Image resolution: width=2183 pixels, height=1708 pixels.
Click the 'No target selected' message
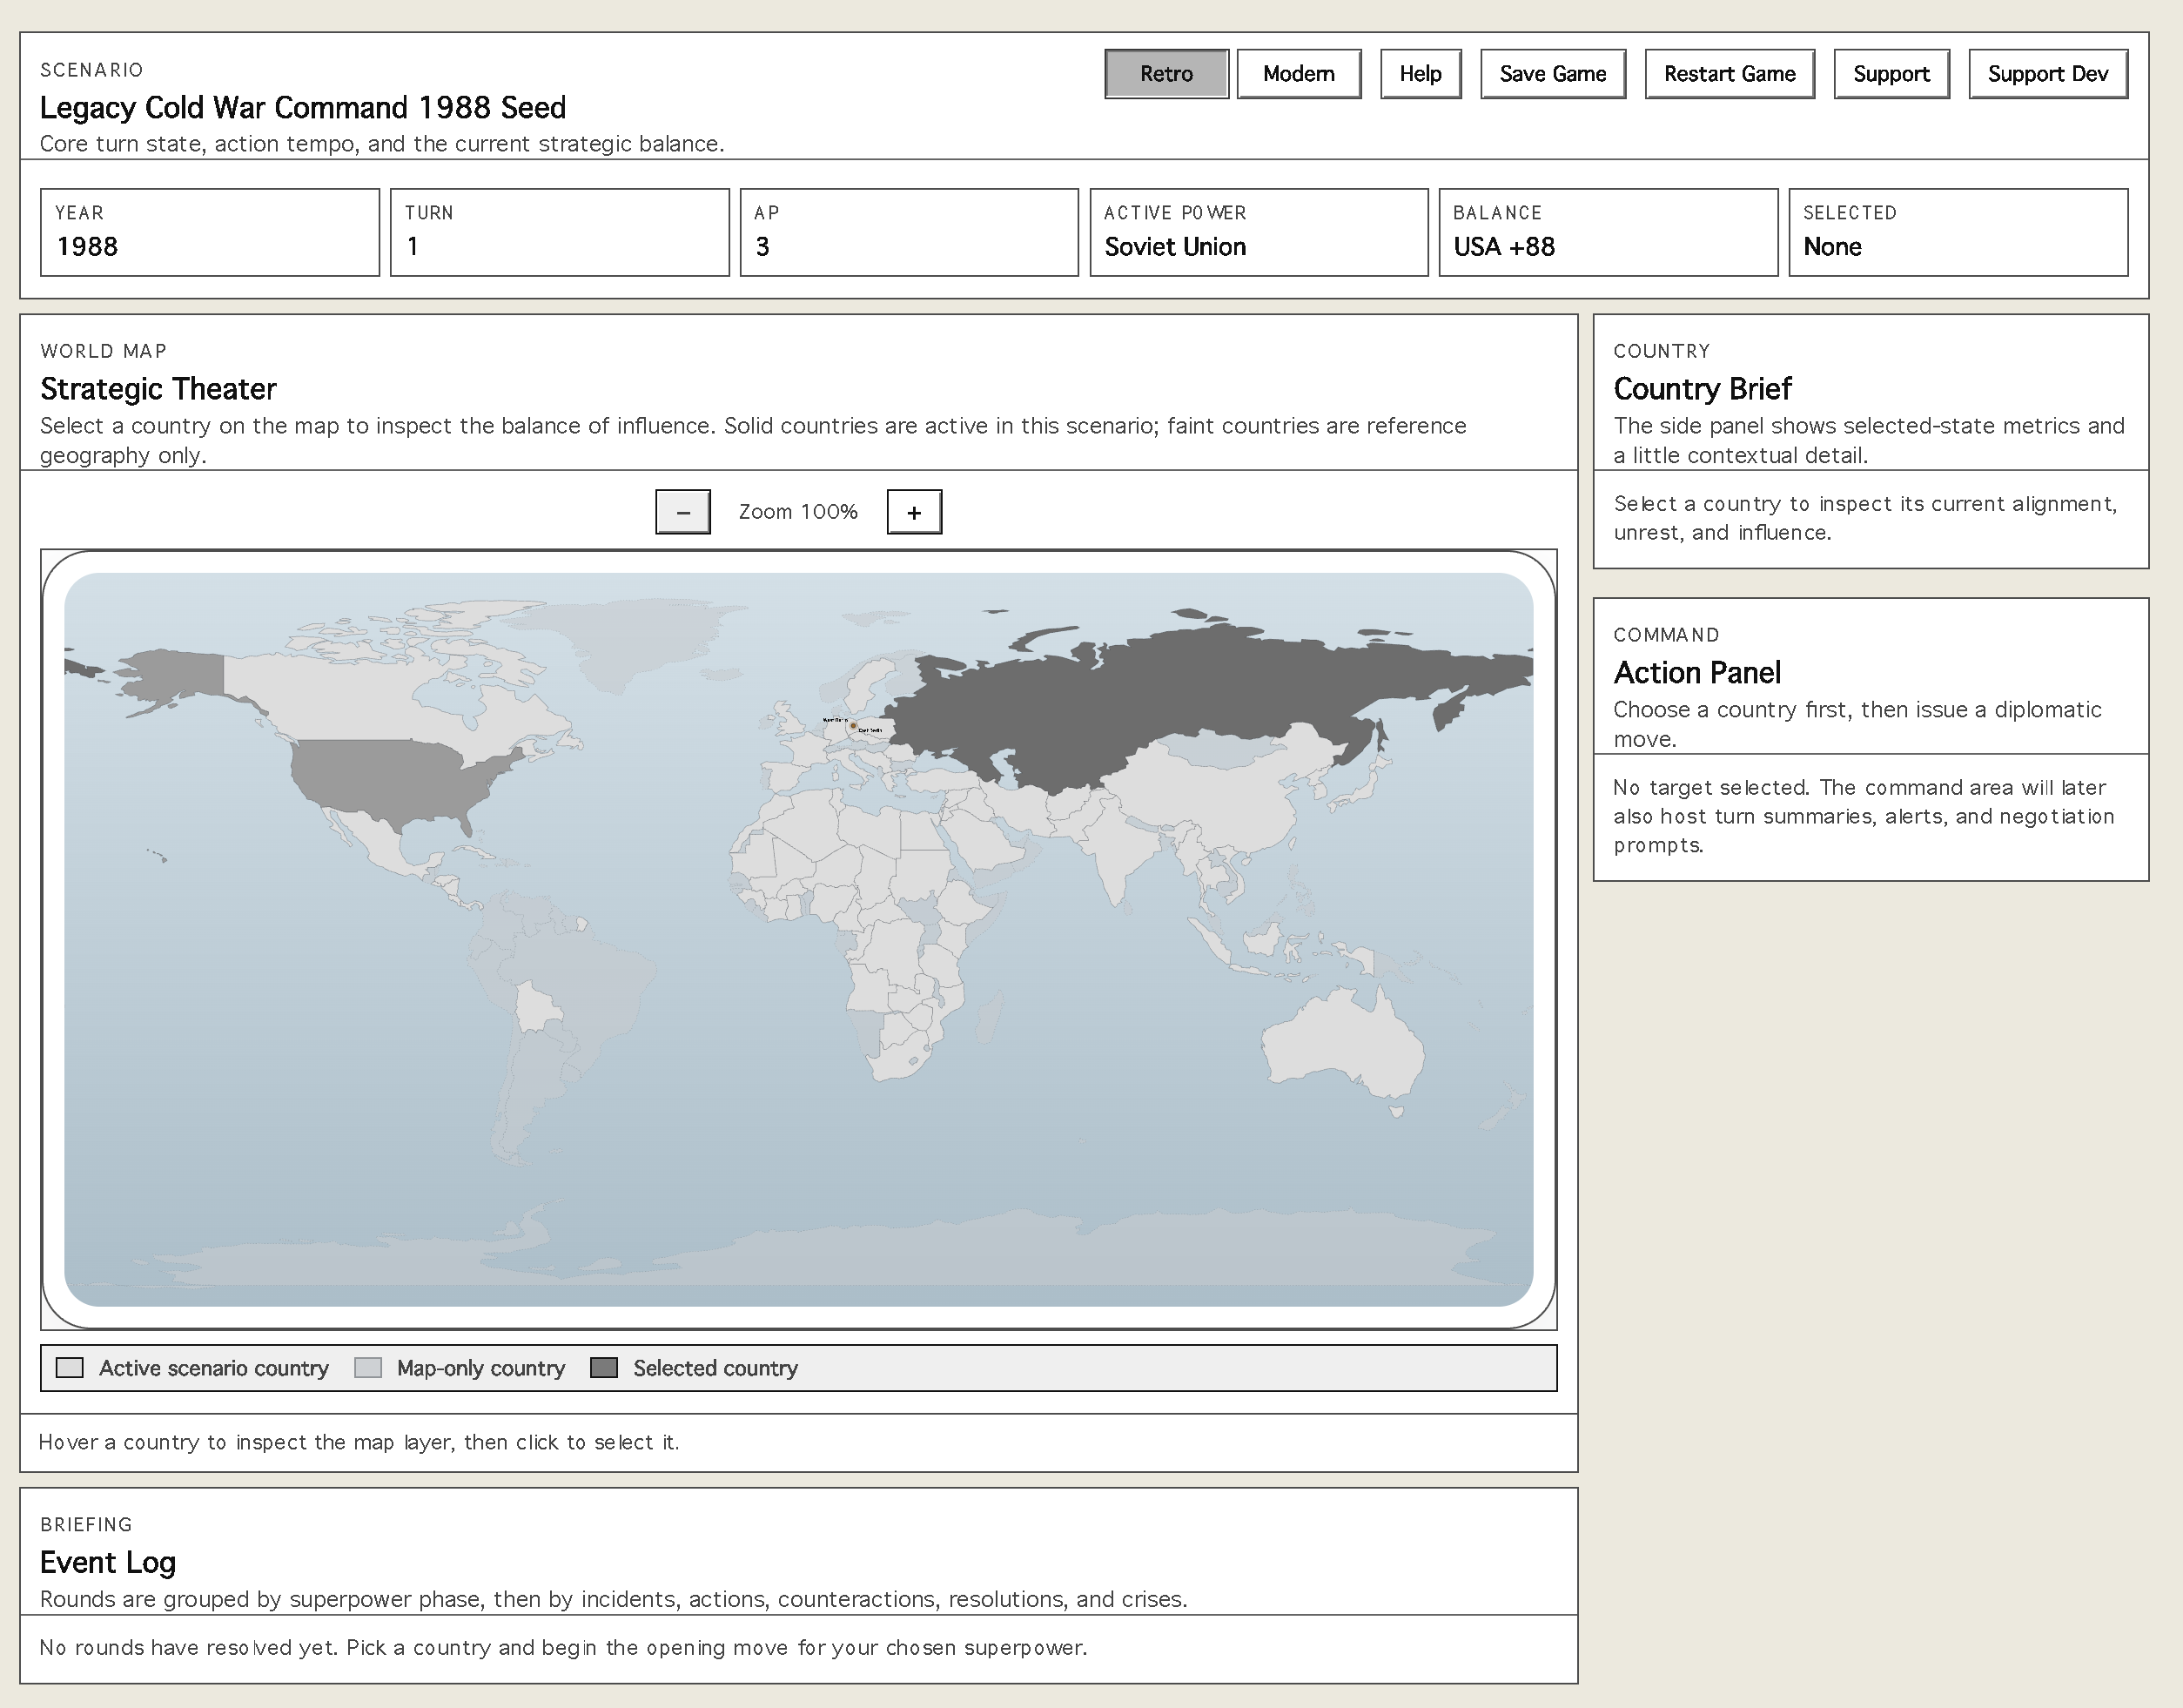(x=1863, y=816)
